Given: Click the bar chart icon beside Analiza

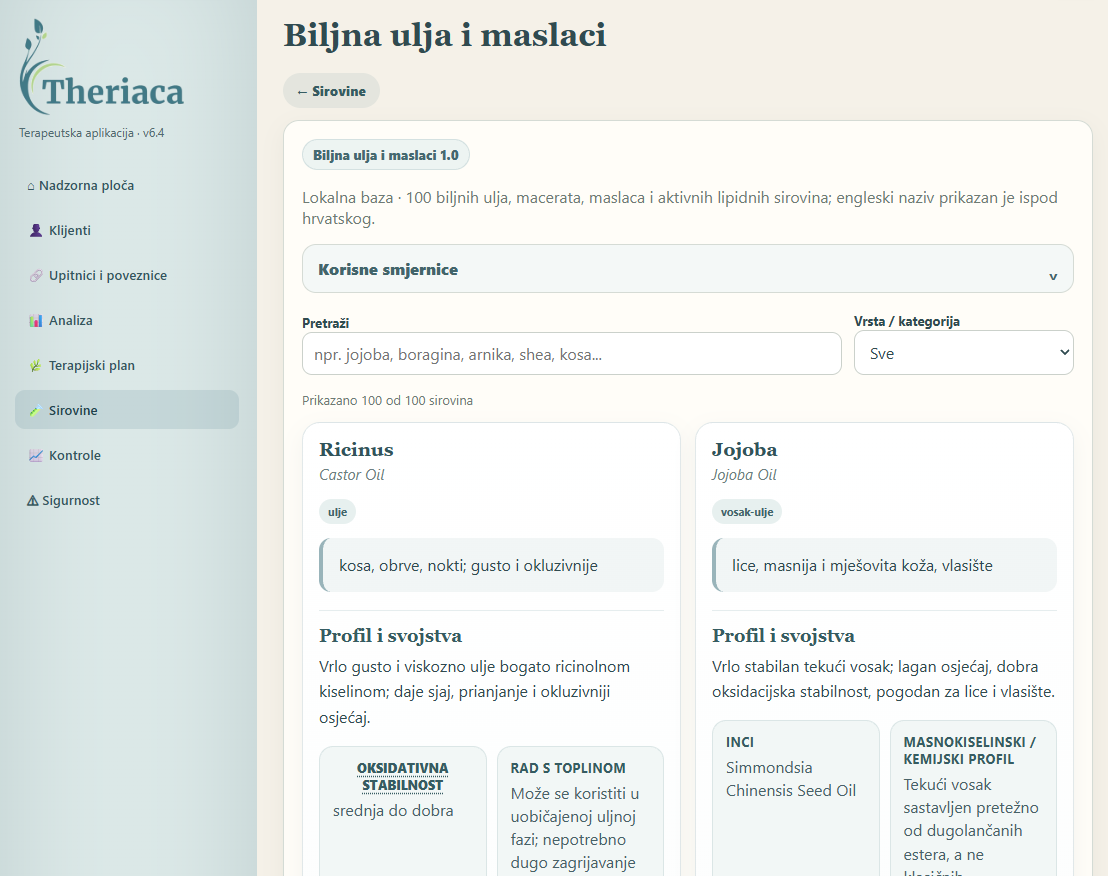Looking at the screenshot, I should coord(35,321).
